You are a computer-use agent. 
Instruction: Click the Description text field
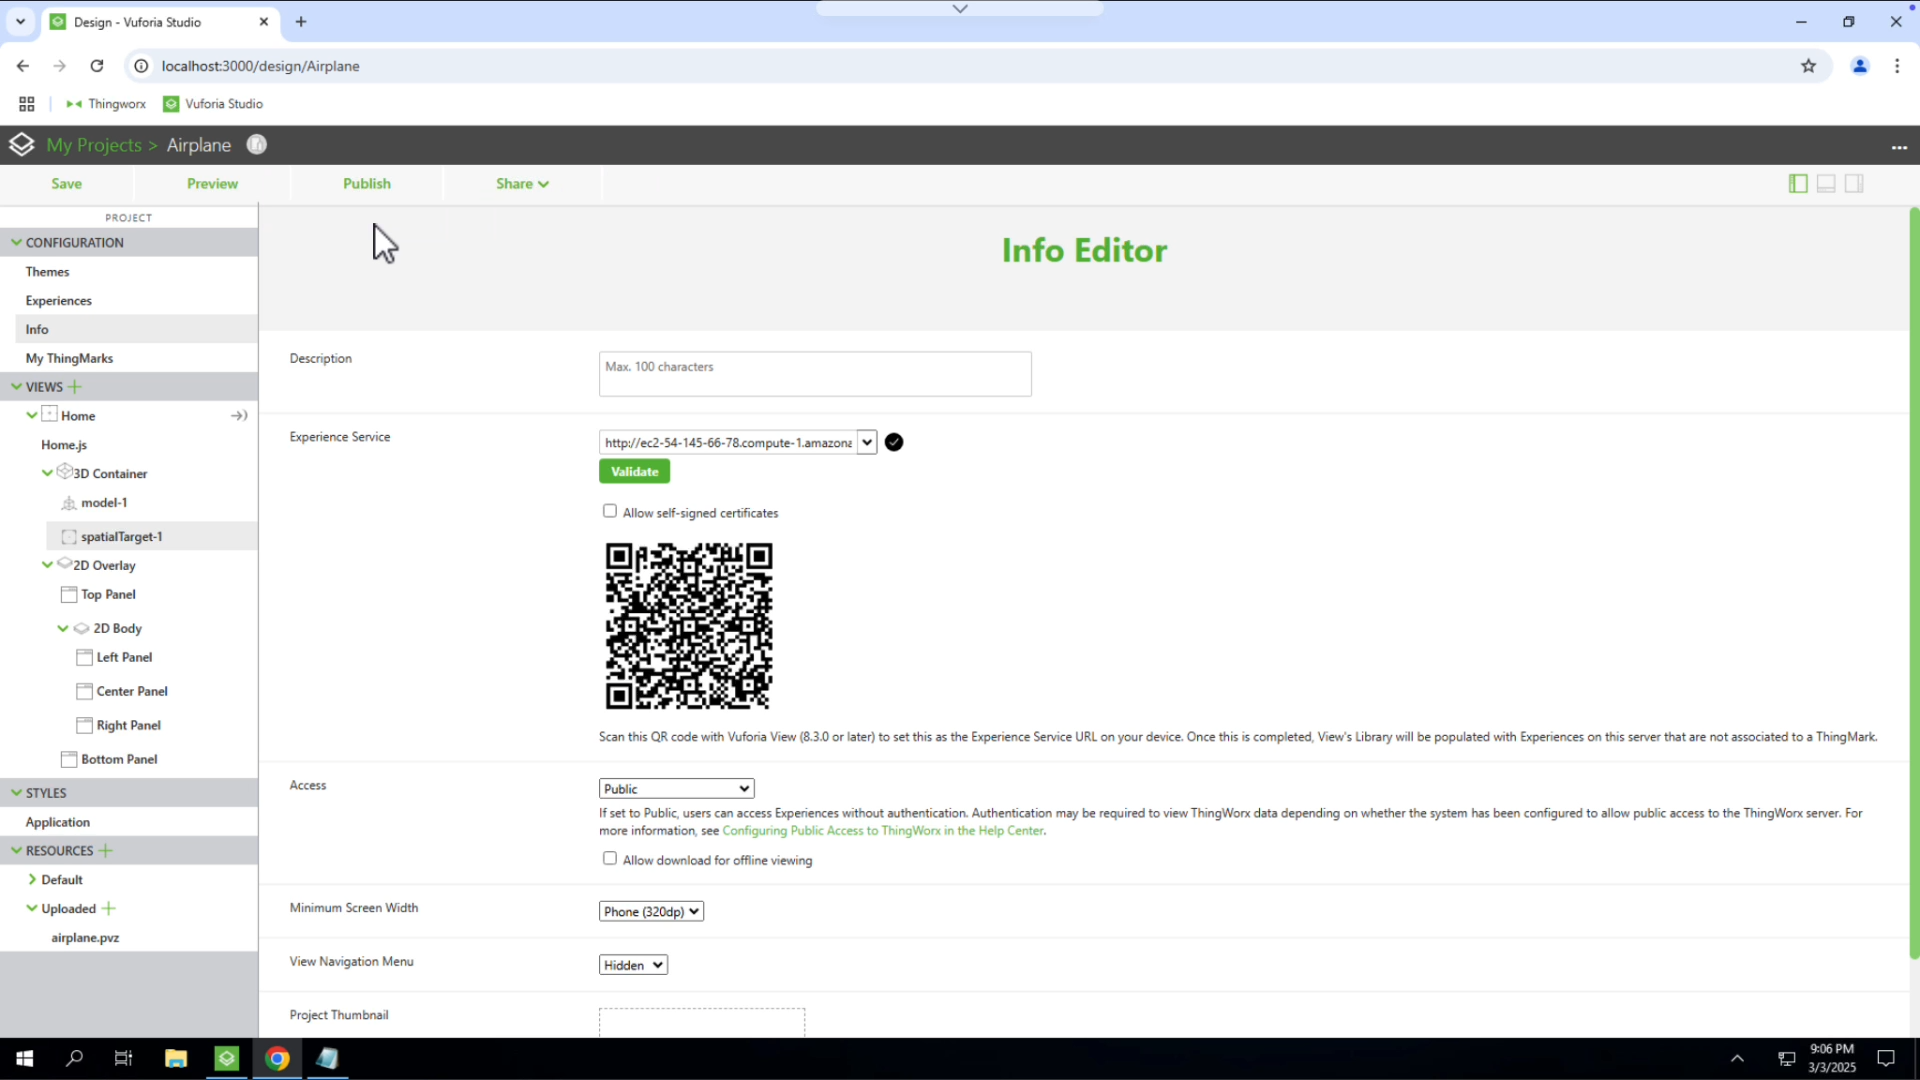pyautogui.click(x=815, y=374)
